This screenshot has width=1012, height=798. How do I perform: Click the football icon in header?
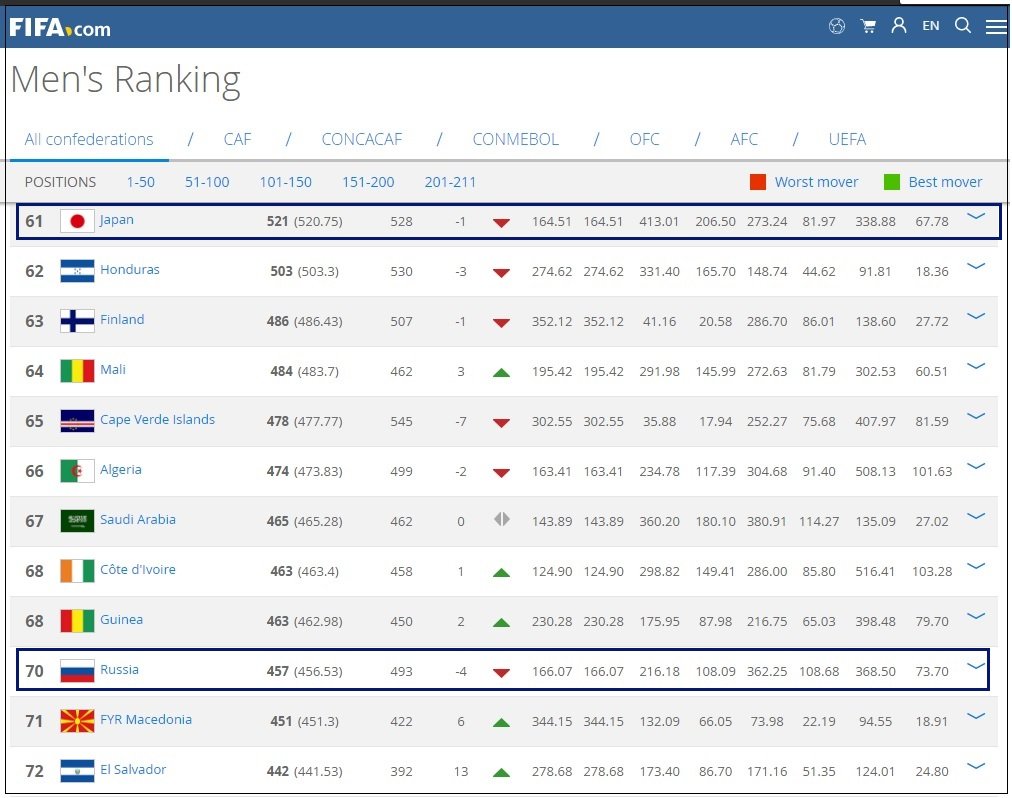click(x=836, y=26)
